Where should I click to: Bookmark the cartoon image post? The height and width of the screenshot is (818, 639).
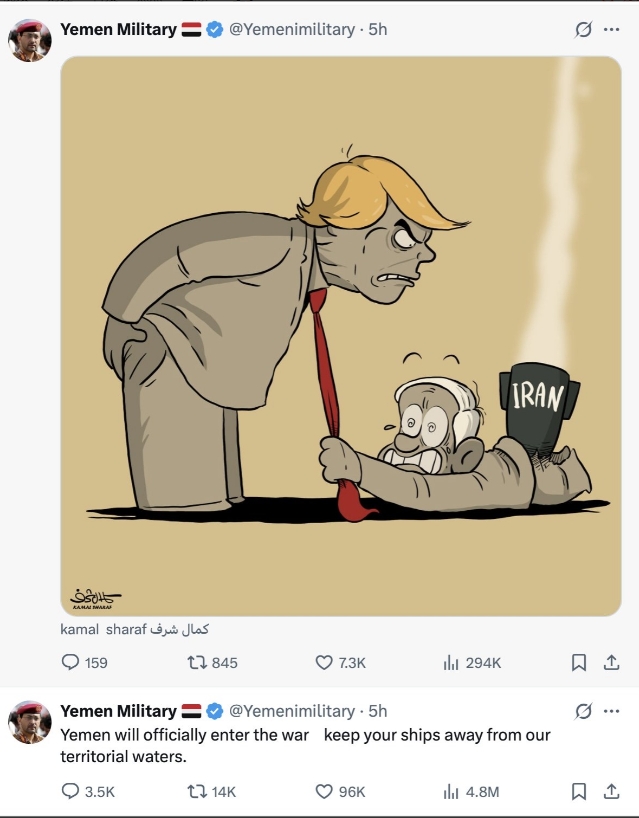(578, 663)
